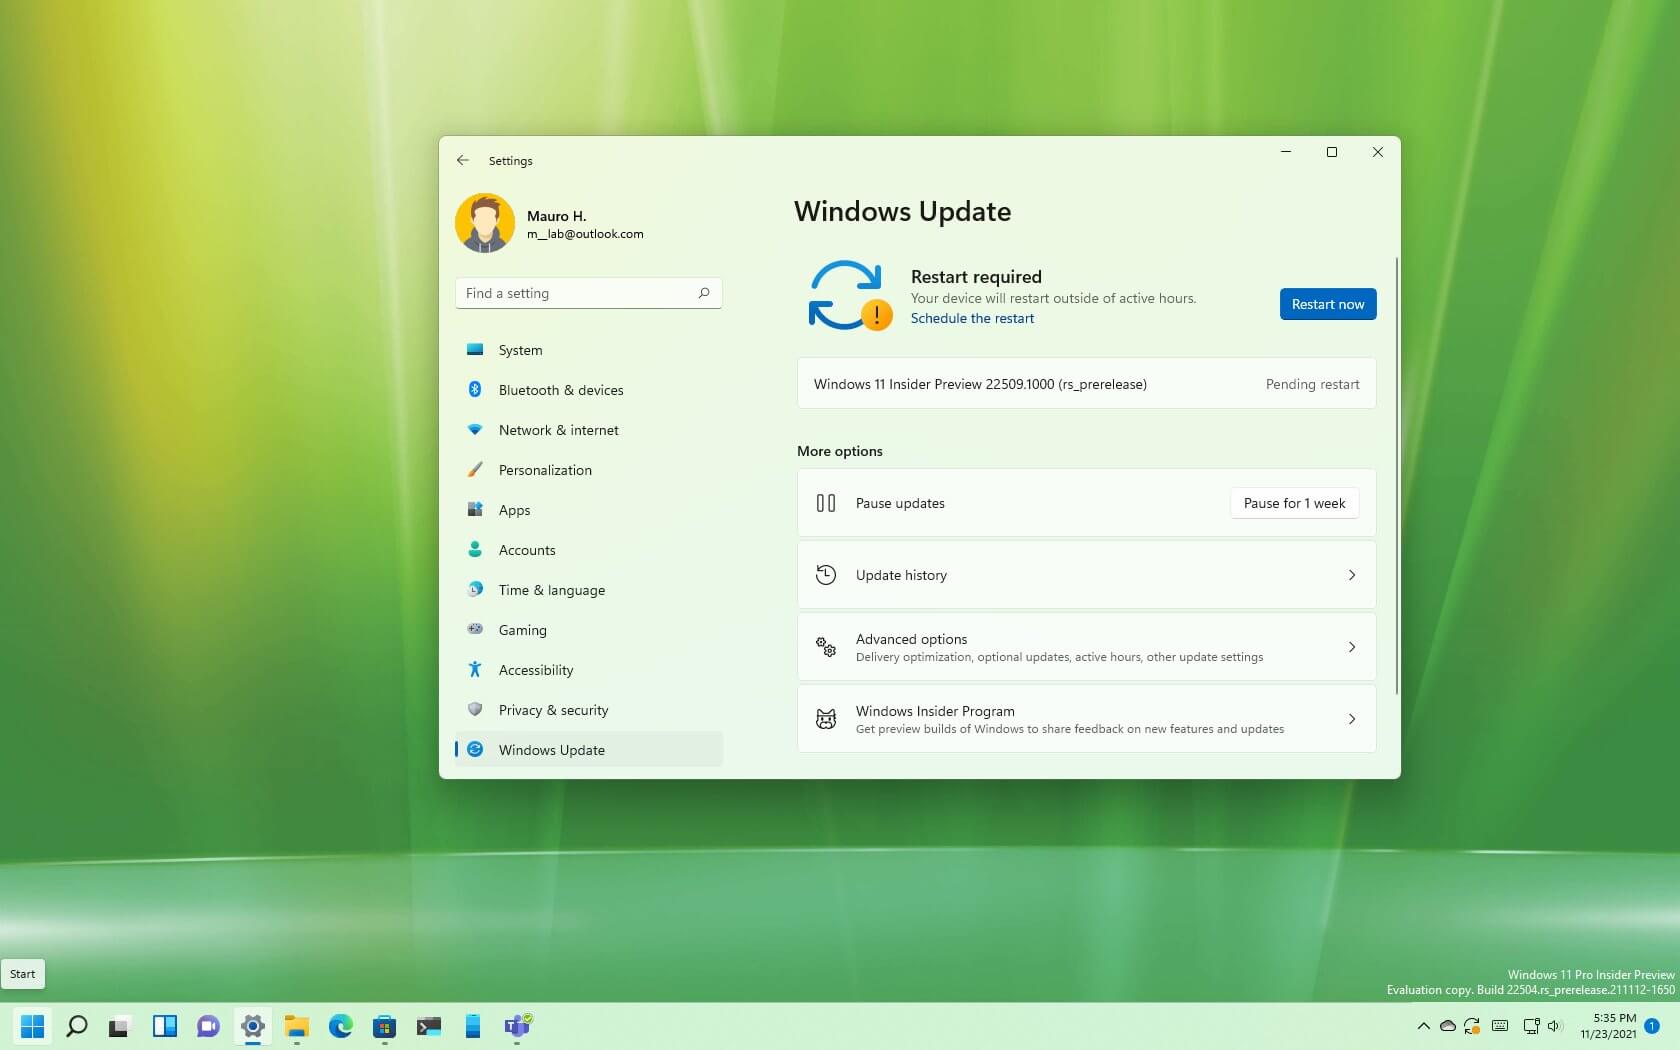This screenshot has width=1680, height=1050.
Task: Open the Microsoft Store from the taskbar
Action: pos(384,1028)
